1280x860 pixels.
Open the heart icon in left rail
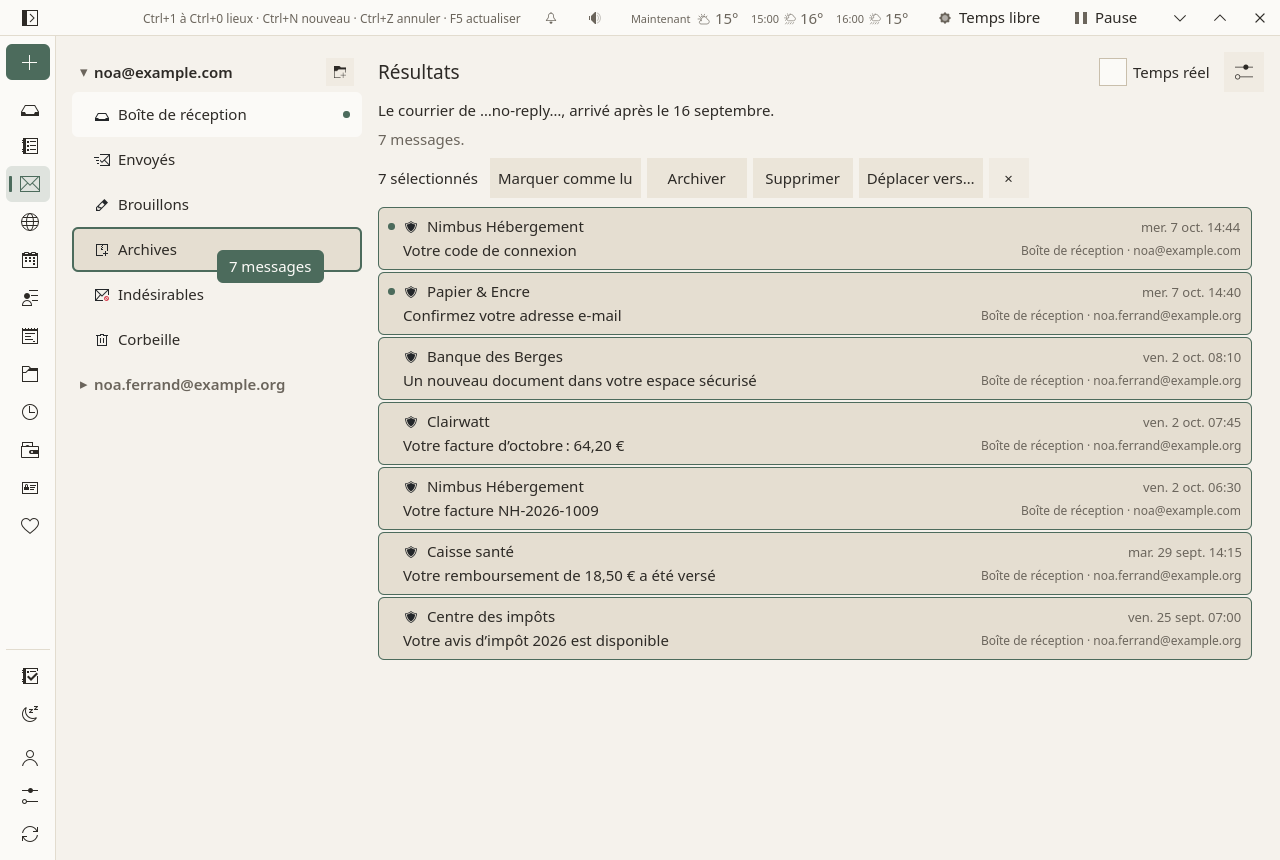coord(30,526)
